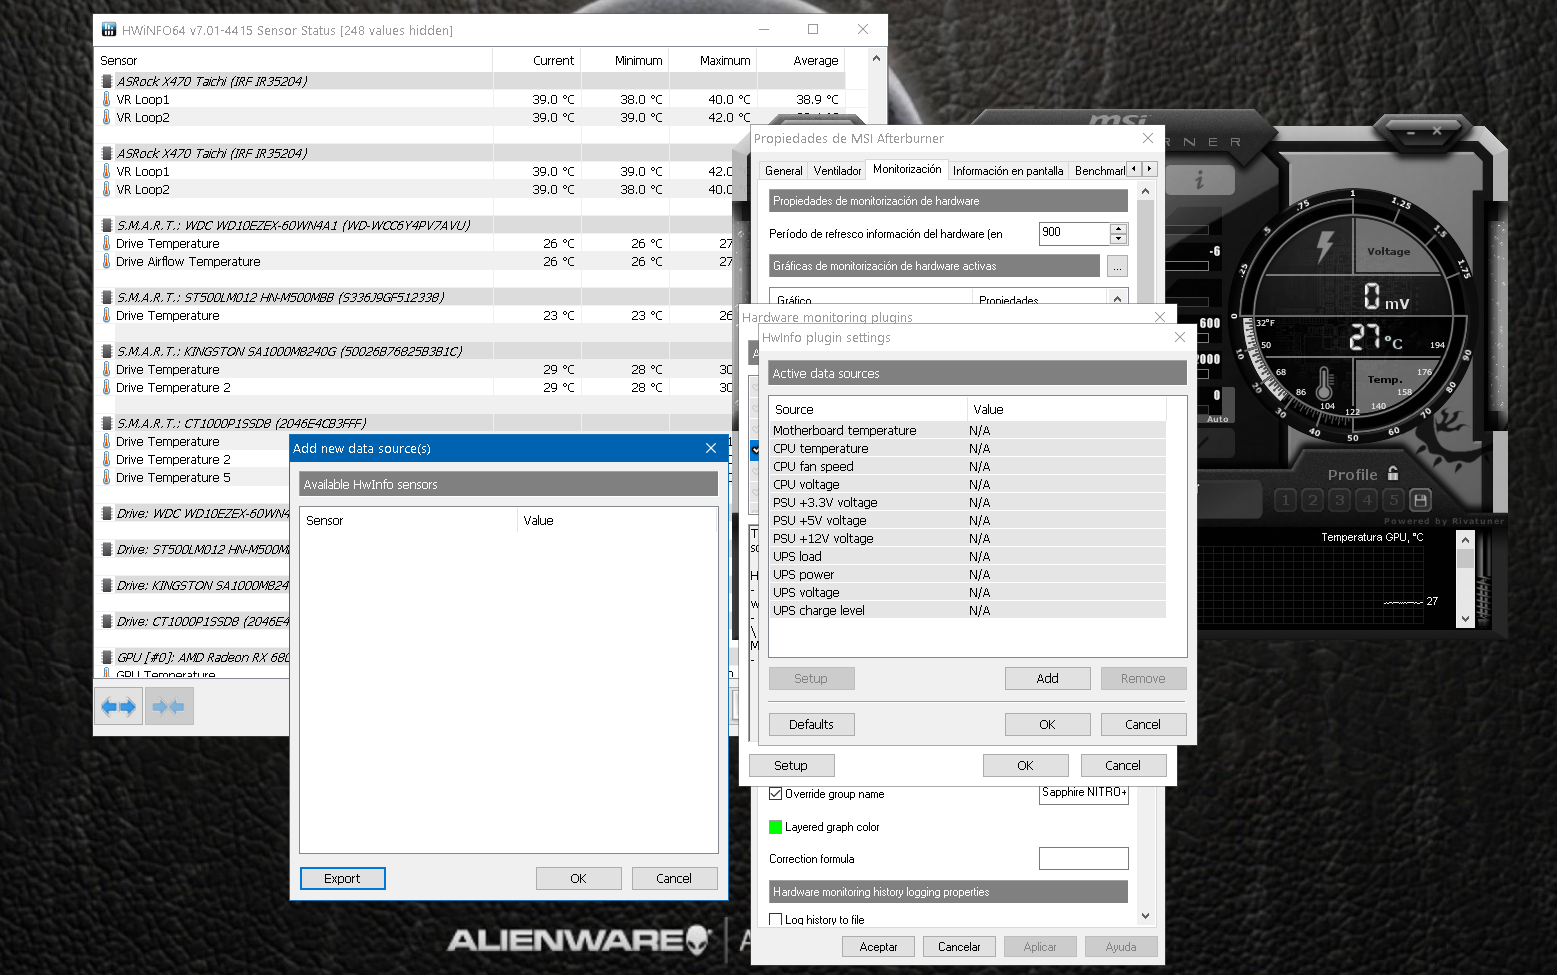Open the General tab in Afterburner properties
Viewport: 1557px width, 975px height.
coord(783,171)
